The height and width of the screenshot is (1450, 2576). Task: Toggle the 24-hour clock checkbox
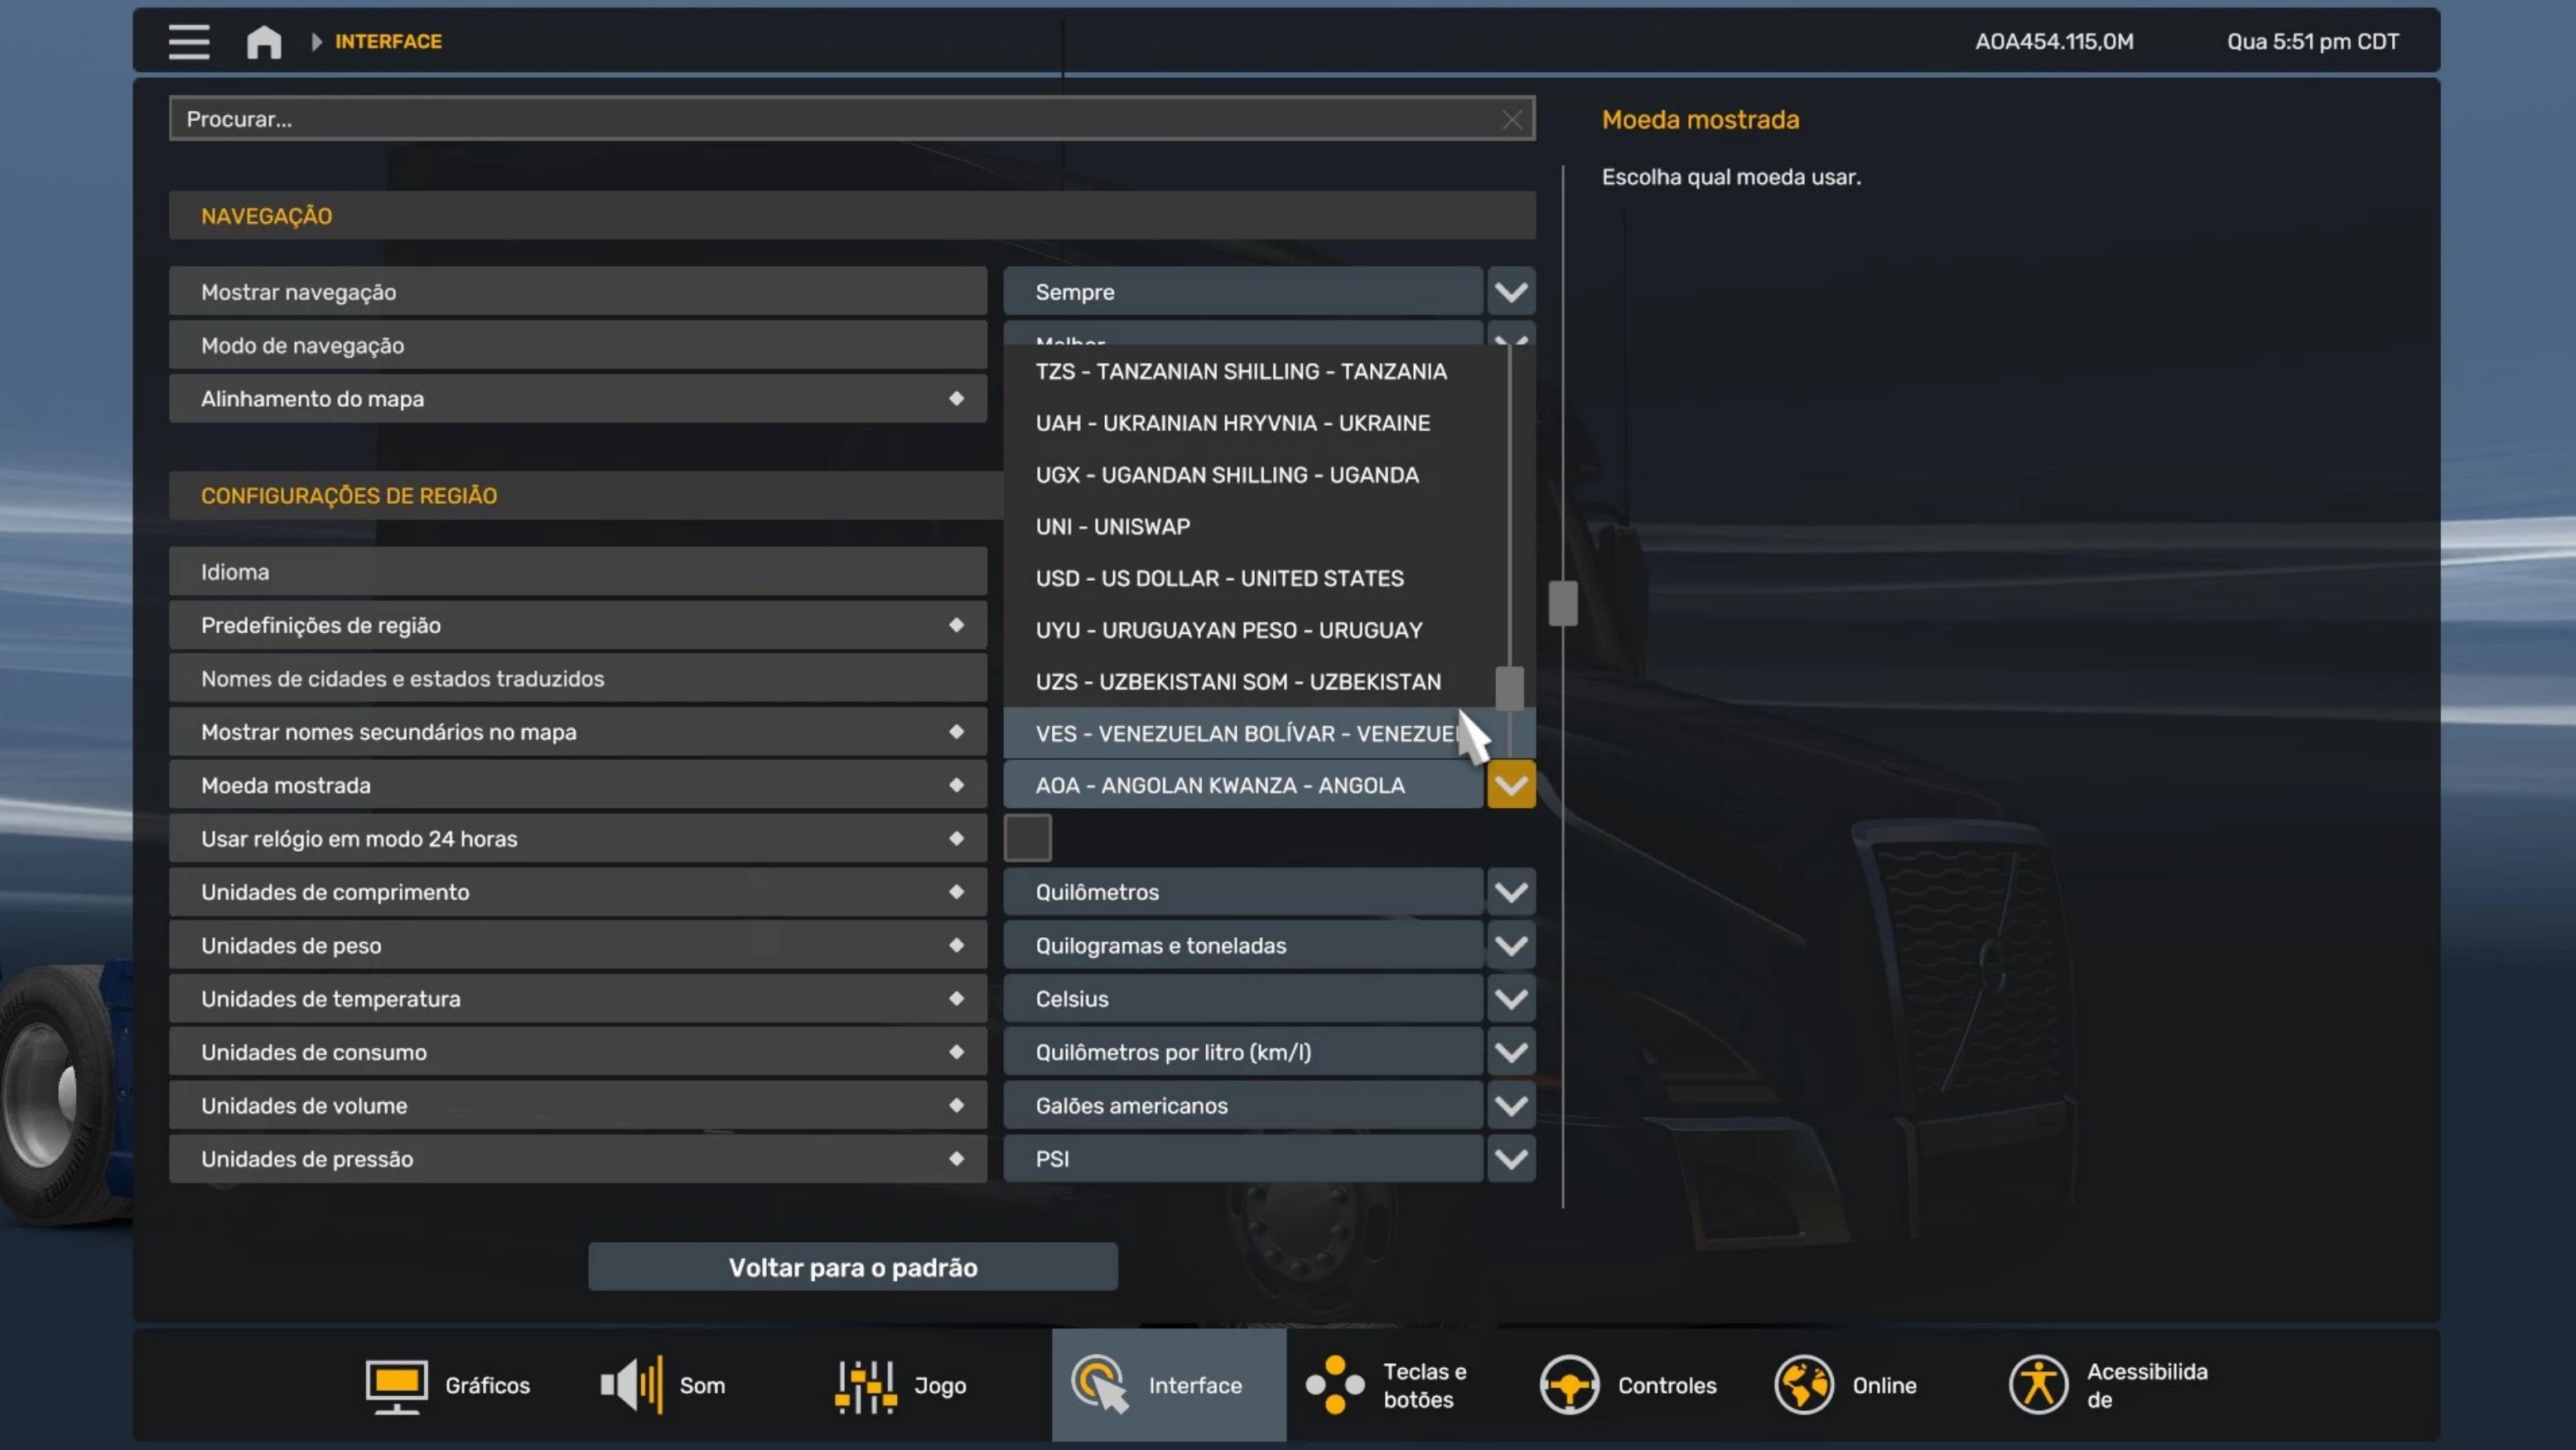(1027, 838)
